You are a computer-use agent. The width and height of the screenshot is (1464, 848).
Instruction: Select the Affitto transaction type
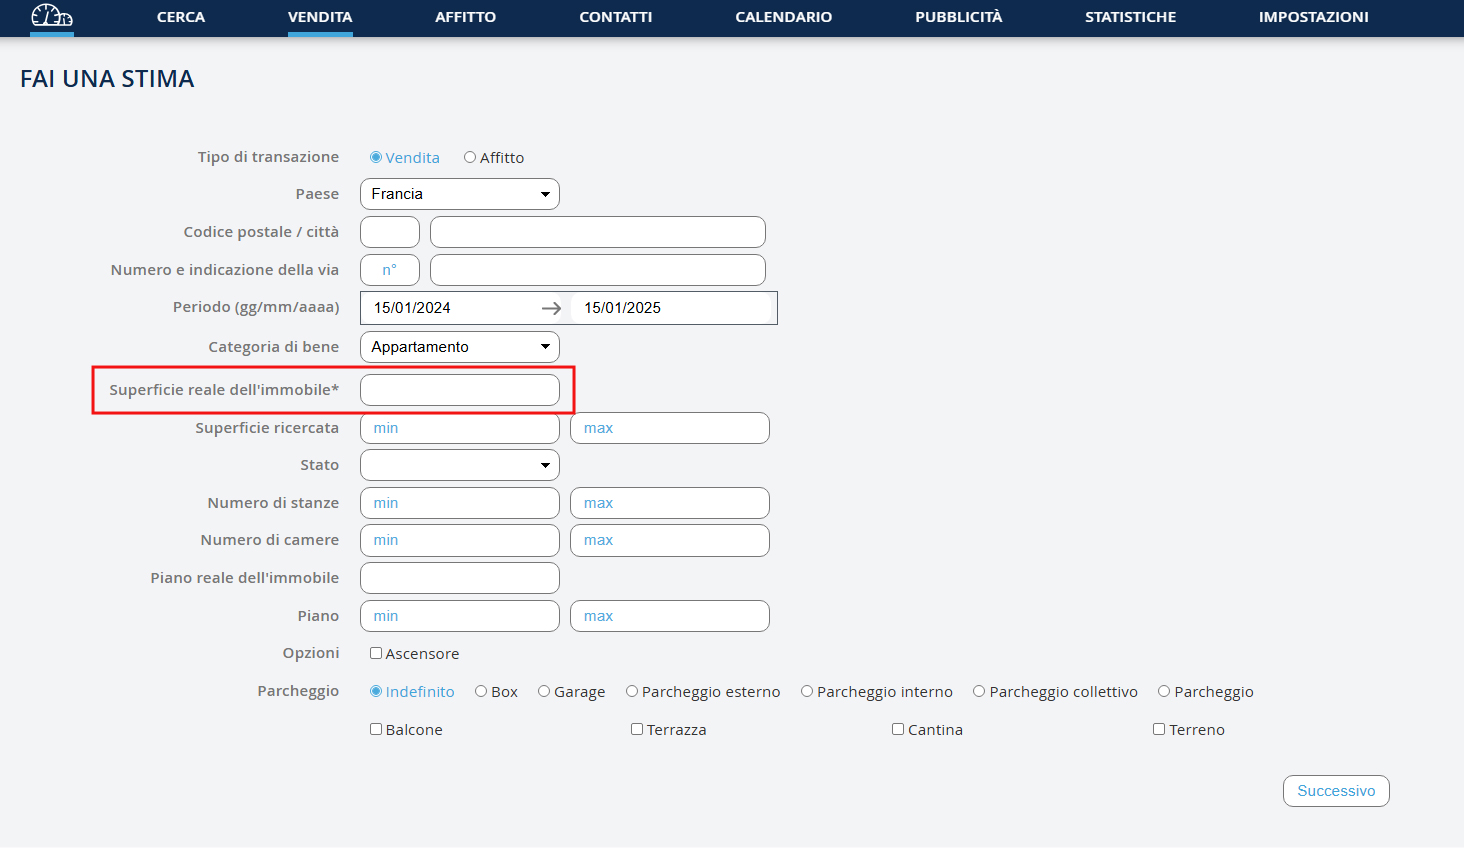tap(470, 158)
